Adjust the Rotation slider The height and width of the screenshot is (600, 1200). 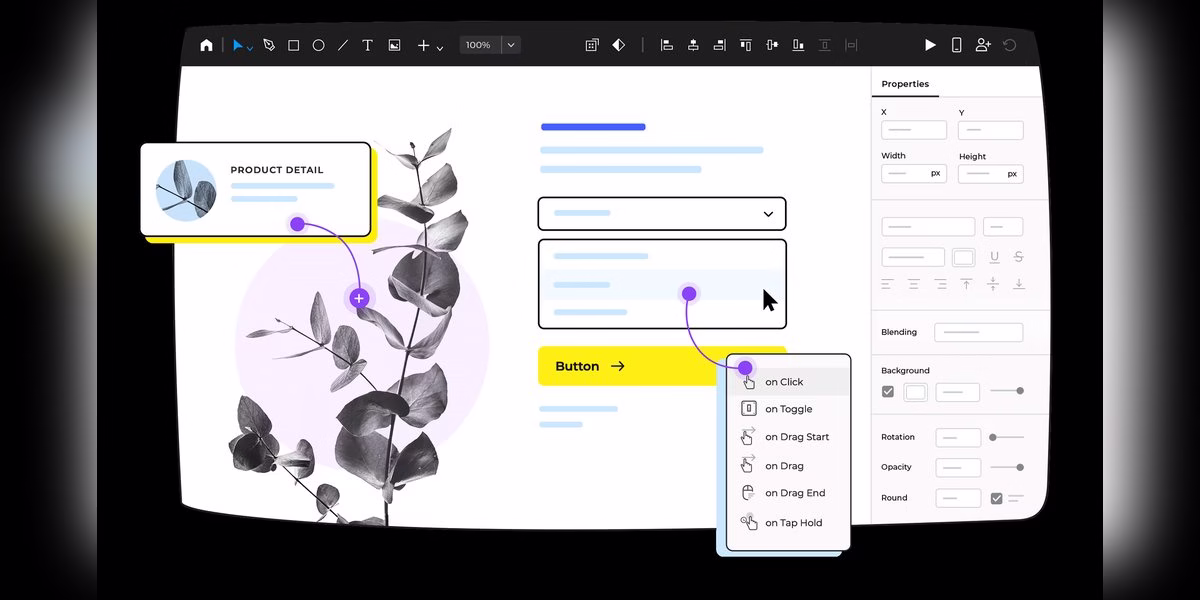coord(1007,437)
